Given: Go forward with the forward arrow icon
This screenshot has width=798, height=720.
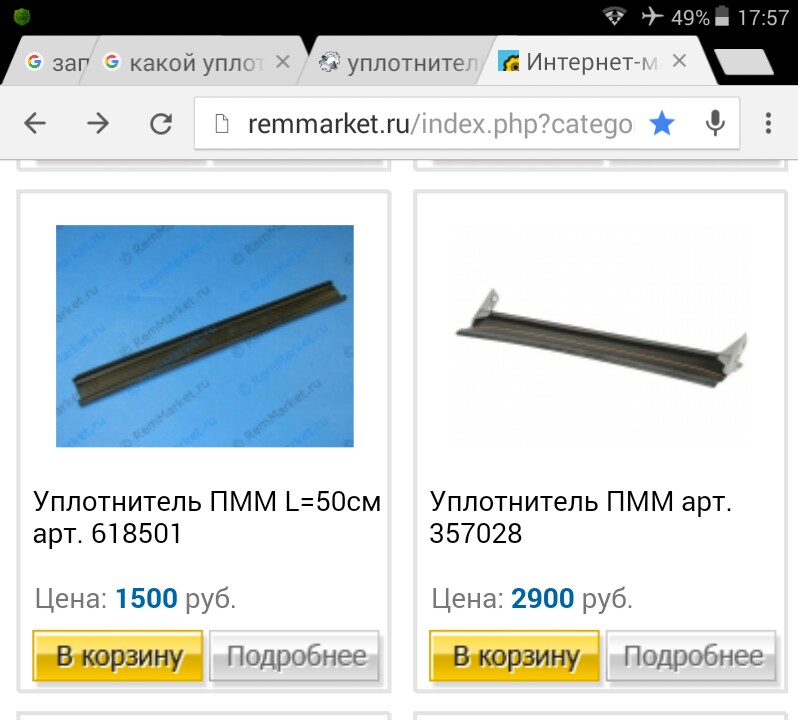Looking at the screenshot, I should (98, 123).
